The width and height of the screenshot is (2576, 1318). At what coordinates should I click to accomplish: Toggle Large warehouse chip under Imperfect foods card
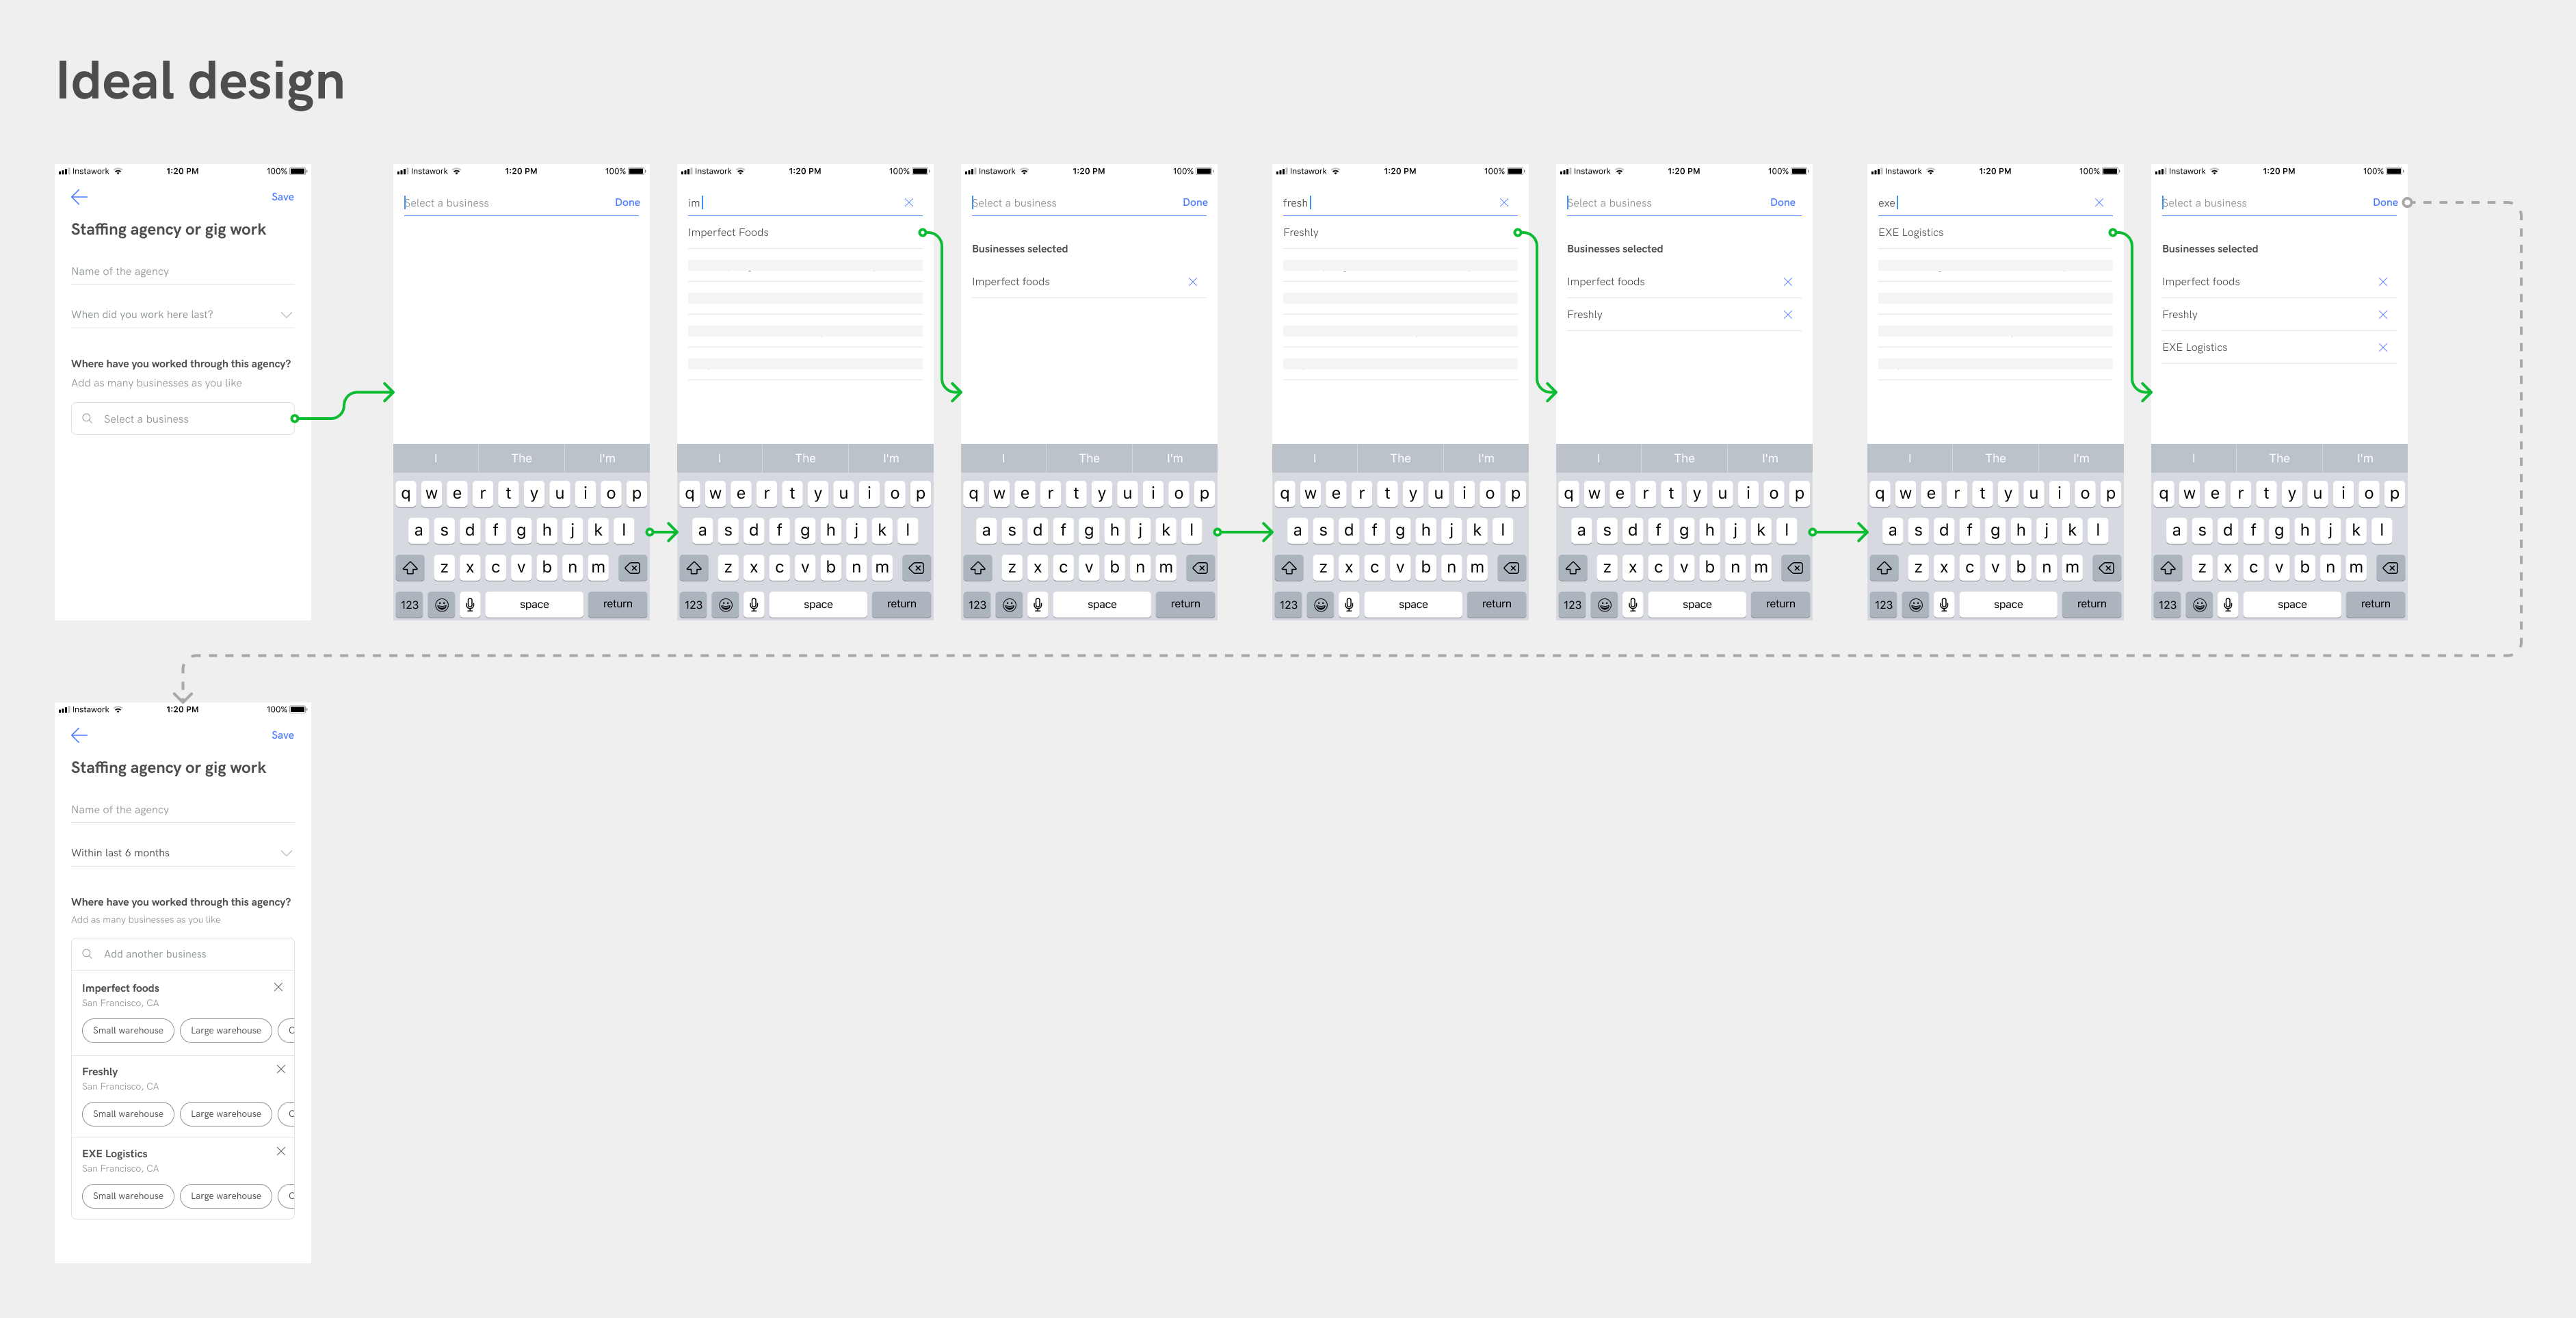226,1030
